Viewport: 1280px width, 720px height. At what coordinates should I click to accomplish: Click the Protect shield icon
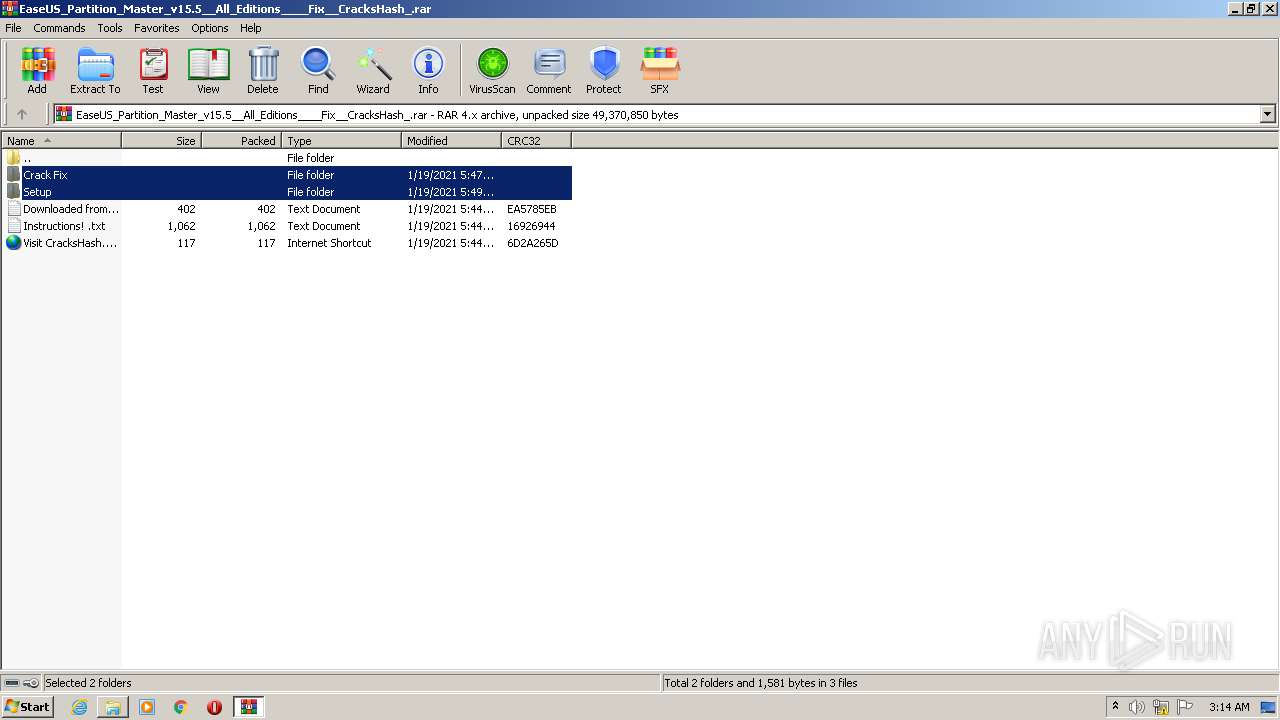604,70
